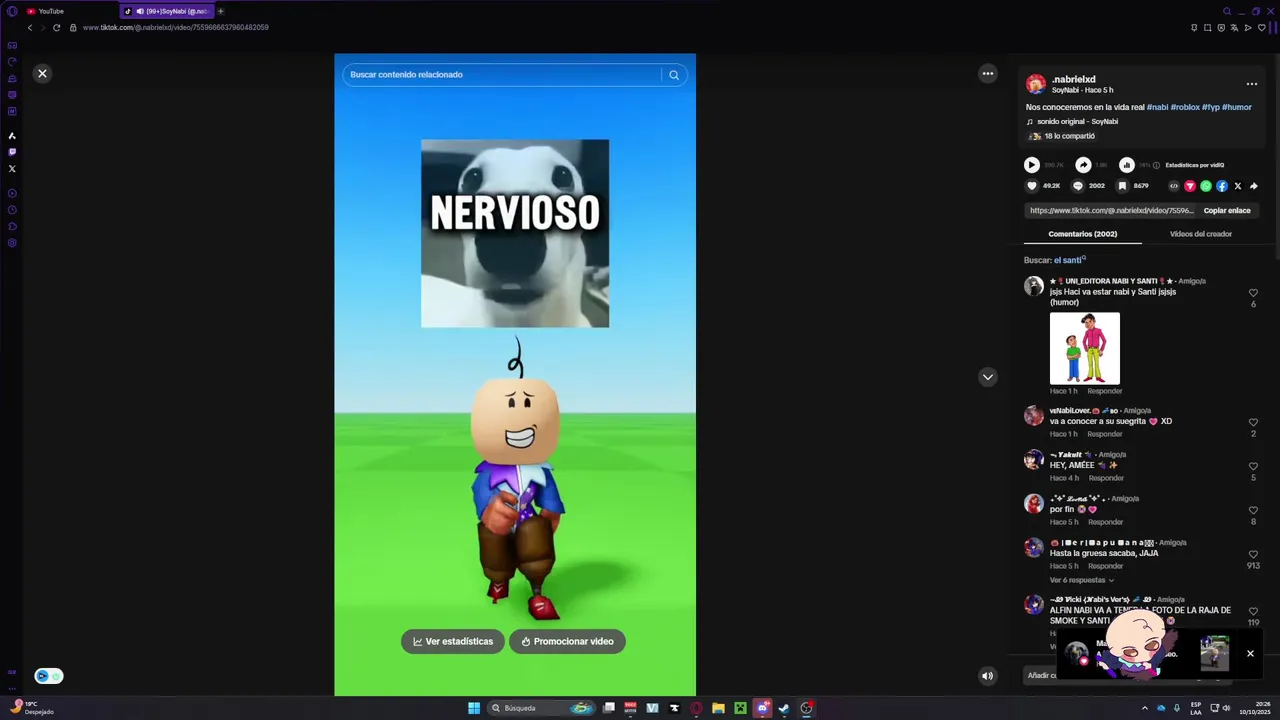Click the embed code icon
This screenshot has height=720, width=1280.
[x=1174, y=186]
